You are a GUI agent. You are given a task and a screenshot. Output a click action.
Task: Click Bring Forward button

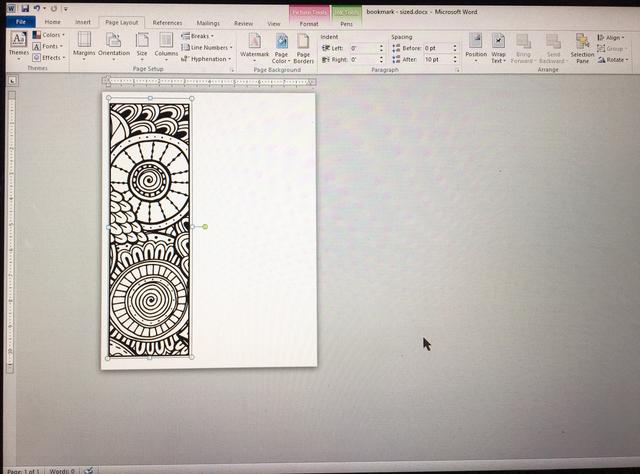coord(523,48)
